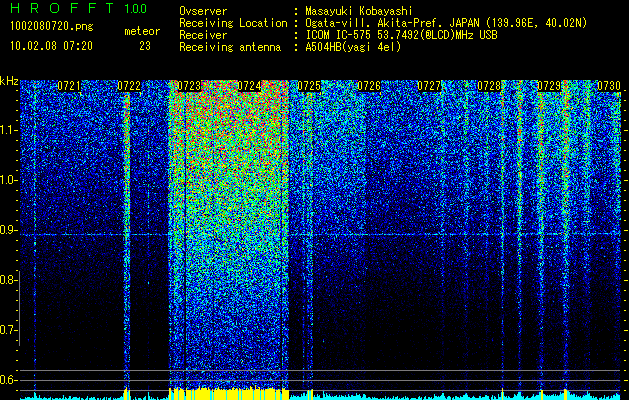Click the Ogata-vill. Akita-Pref. JAPAN location text
Viewport: 629px width, 400px height.
[446, 23]
